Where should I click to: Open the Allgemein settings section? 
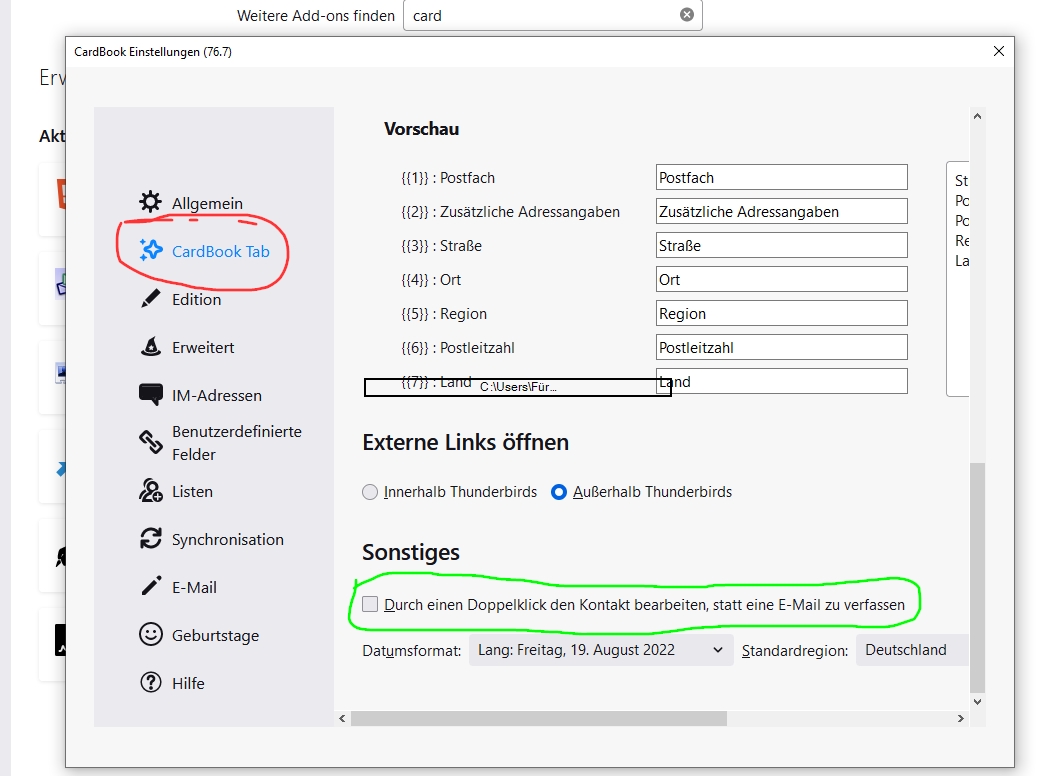click(x=207, y=203)
